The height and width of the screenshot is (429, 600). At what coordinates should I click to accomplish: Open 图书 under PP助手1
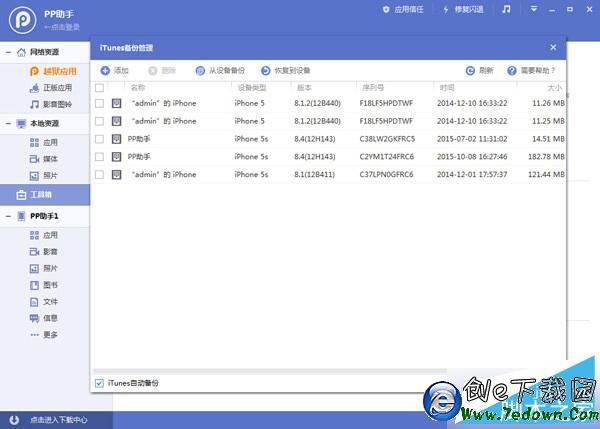[44, 285]
